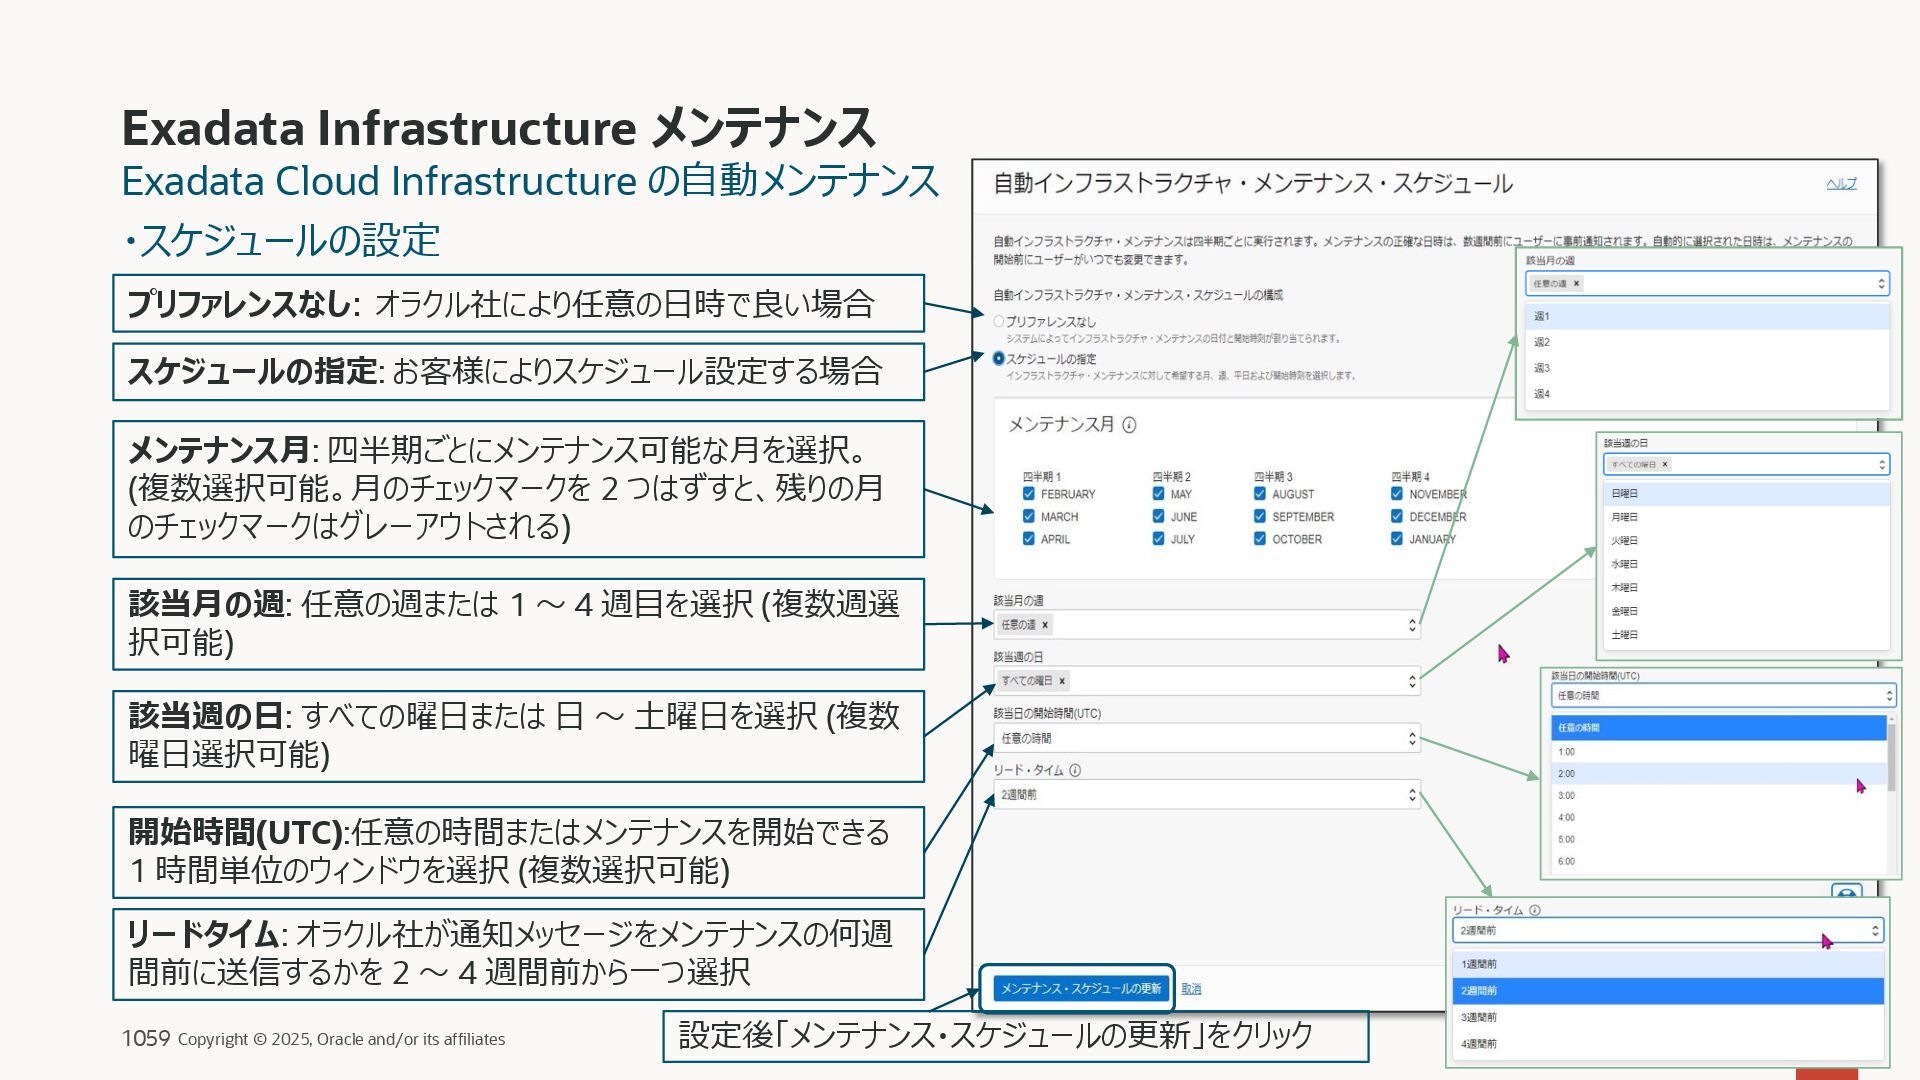Click info icon beside リード・タイム label

pyautogui.click(x=1075, y=770)
